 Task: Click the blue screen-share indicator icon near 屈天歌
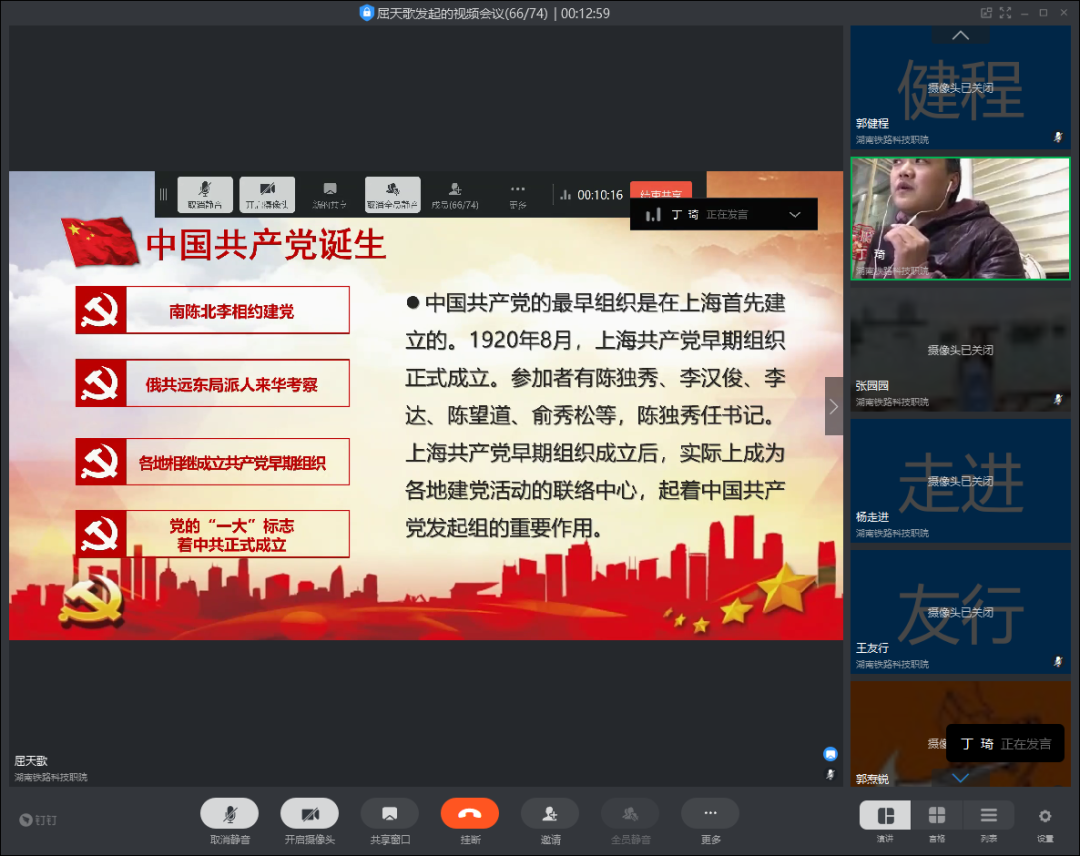831,754
